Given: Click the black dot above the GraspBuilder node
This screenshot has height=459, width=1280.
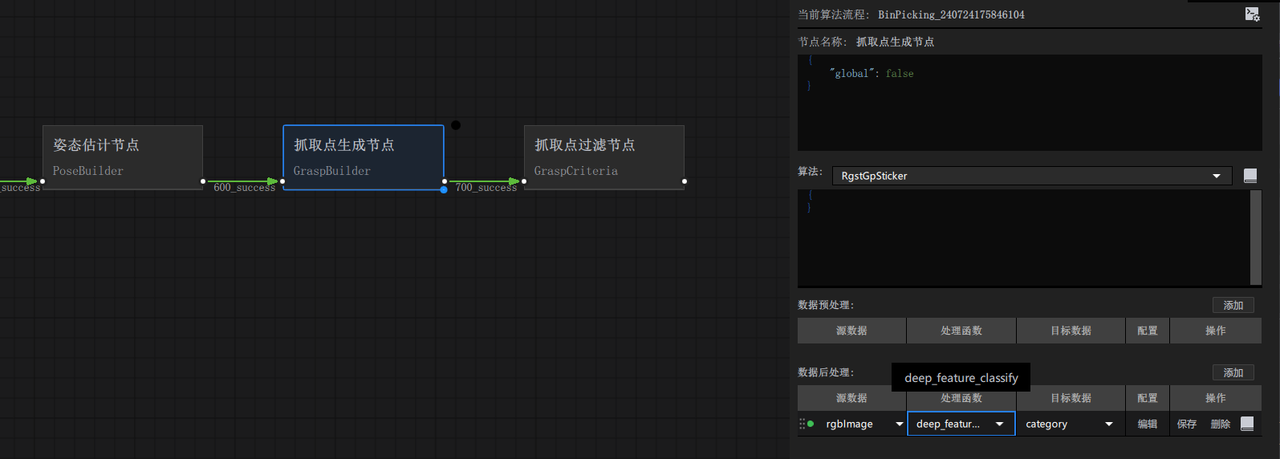Looking at the screenshot, I should 456,125.
